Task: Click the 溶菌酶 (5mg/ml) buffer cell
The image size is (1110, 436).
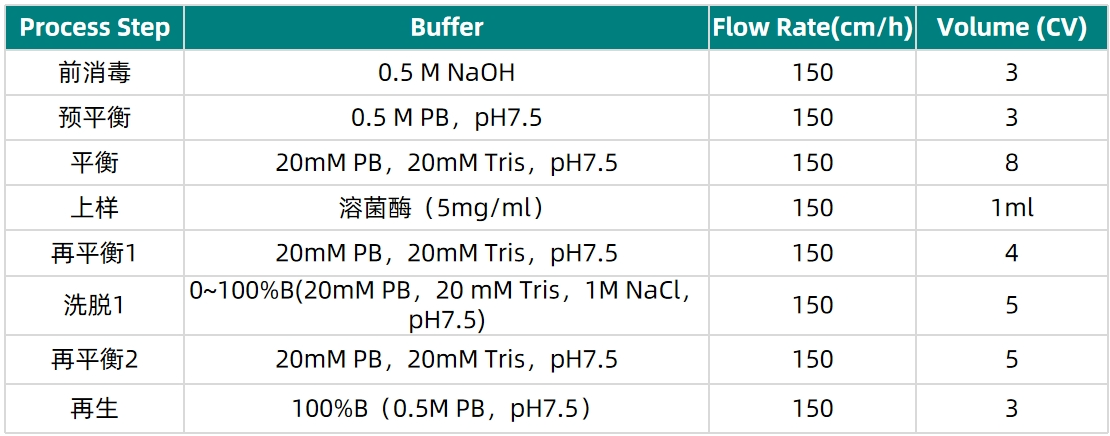Action: [x=447, y=208]
